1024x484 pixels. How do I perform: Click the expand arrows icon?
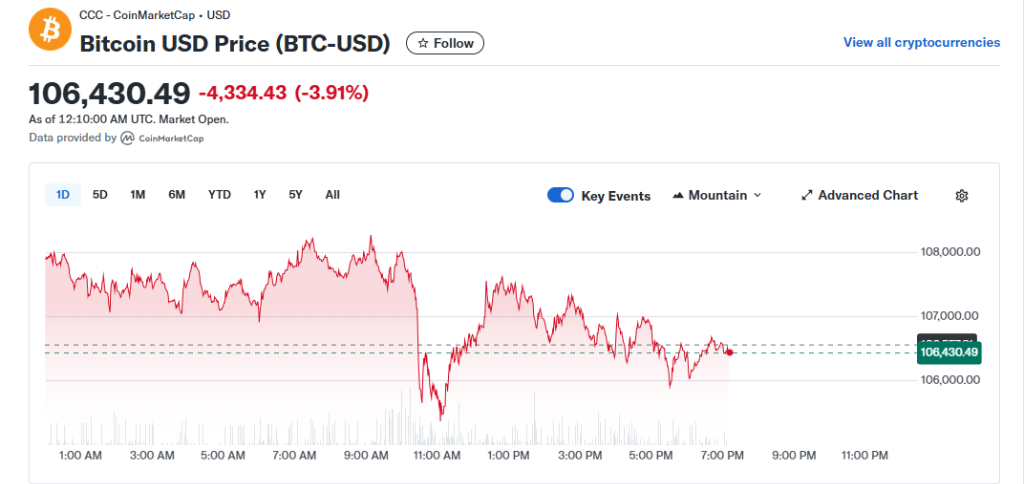pyautogui.click(x=807, y=196)
